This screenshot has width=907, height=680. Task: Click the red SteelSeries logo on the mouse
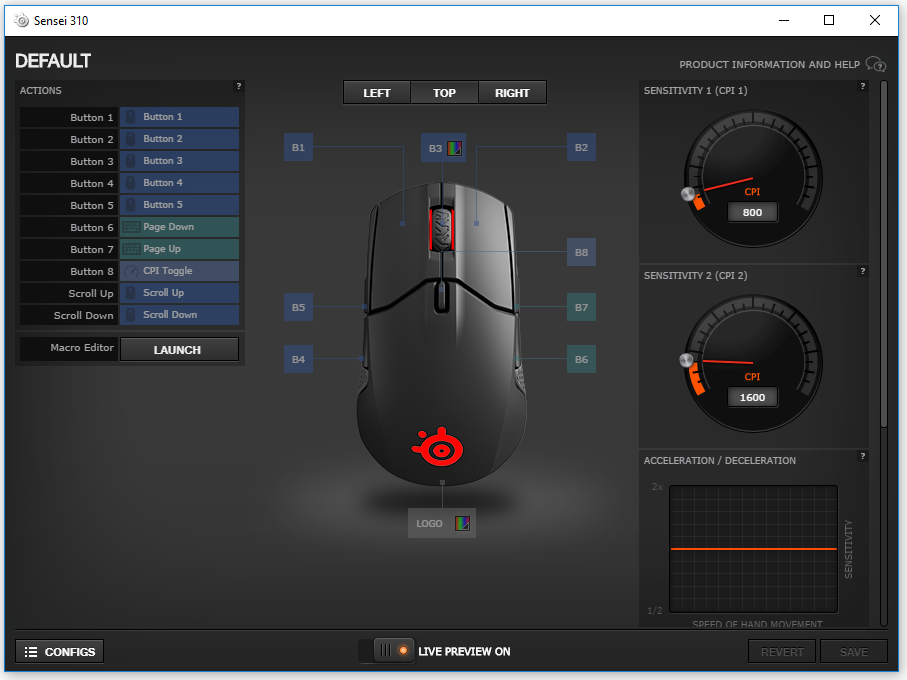(441, 447)
